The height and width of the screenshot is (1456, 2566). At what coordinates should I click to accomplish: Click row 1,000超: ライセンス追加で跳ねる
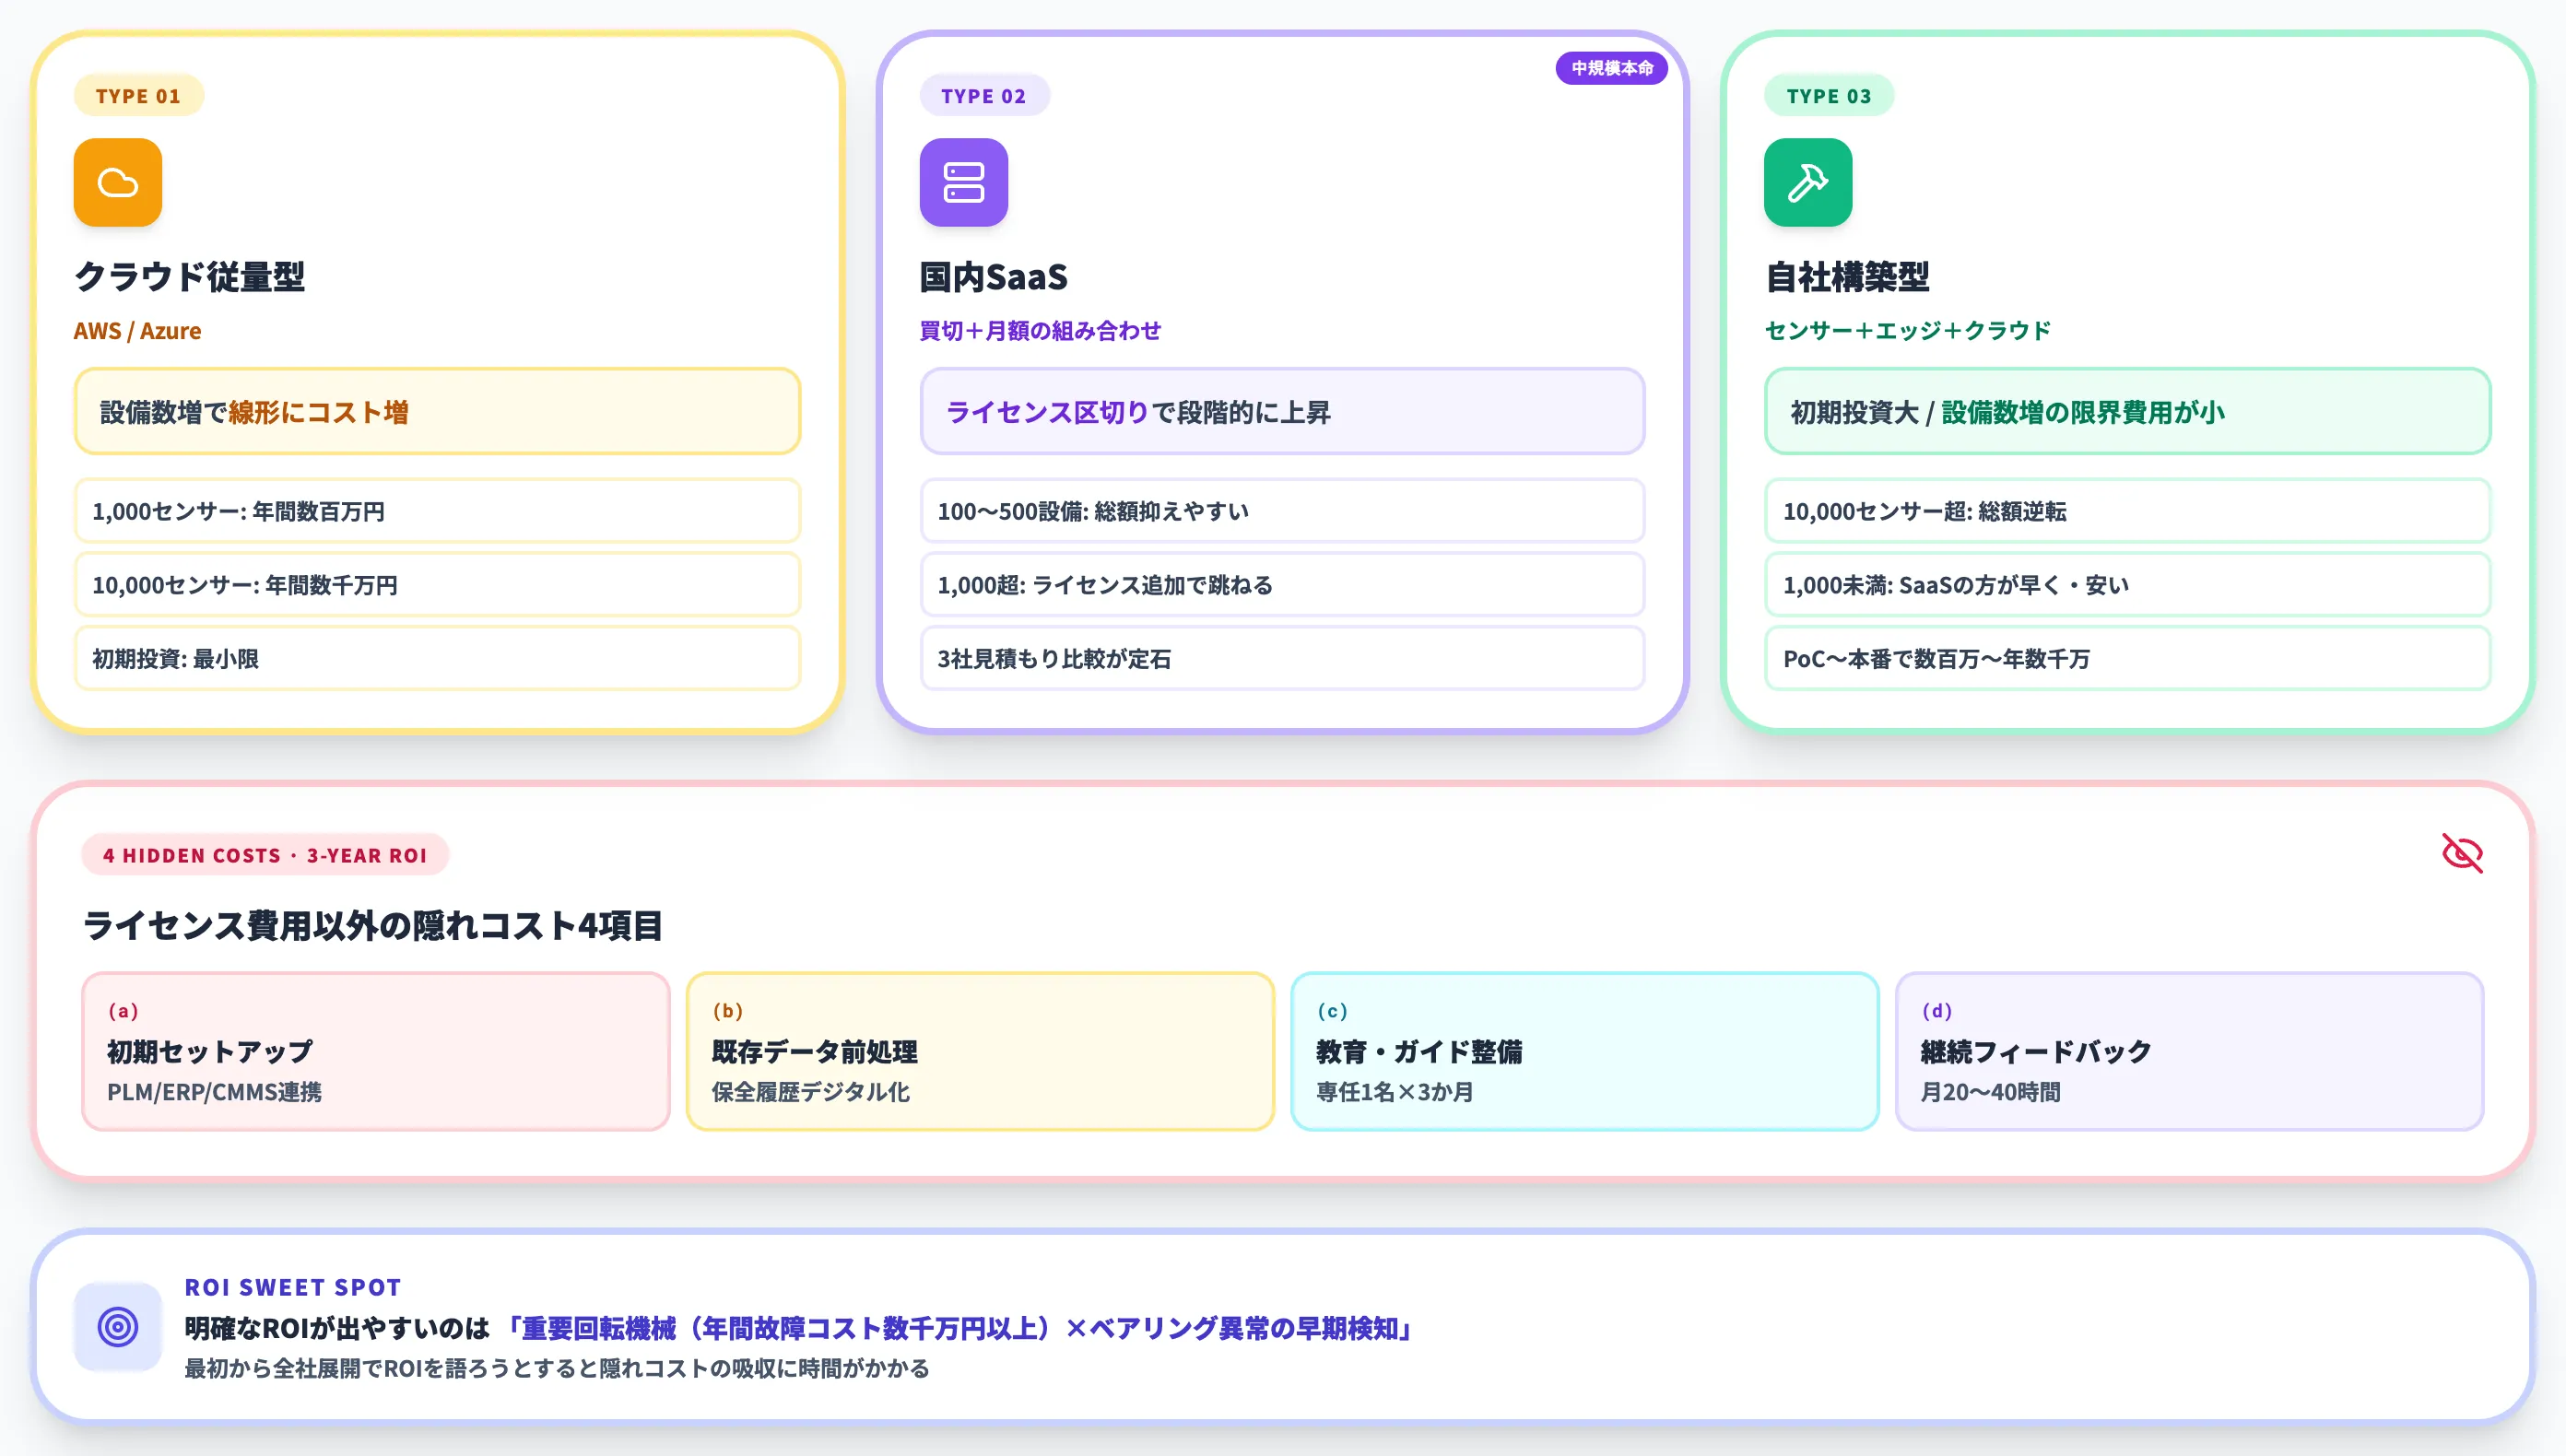click(1283, 585)
